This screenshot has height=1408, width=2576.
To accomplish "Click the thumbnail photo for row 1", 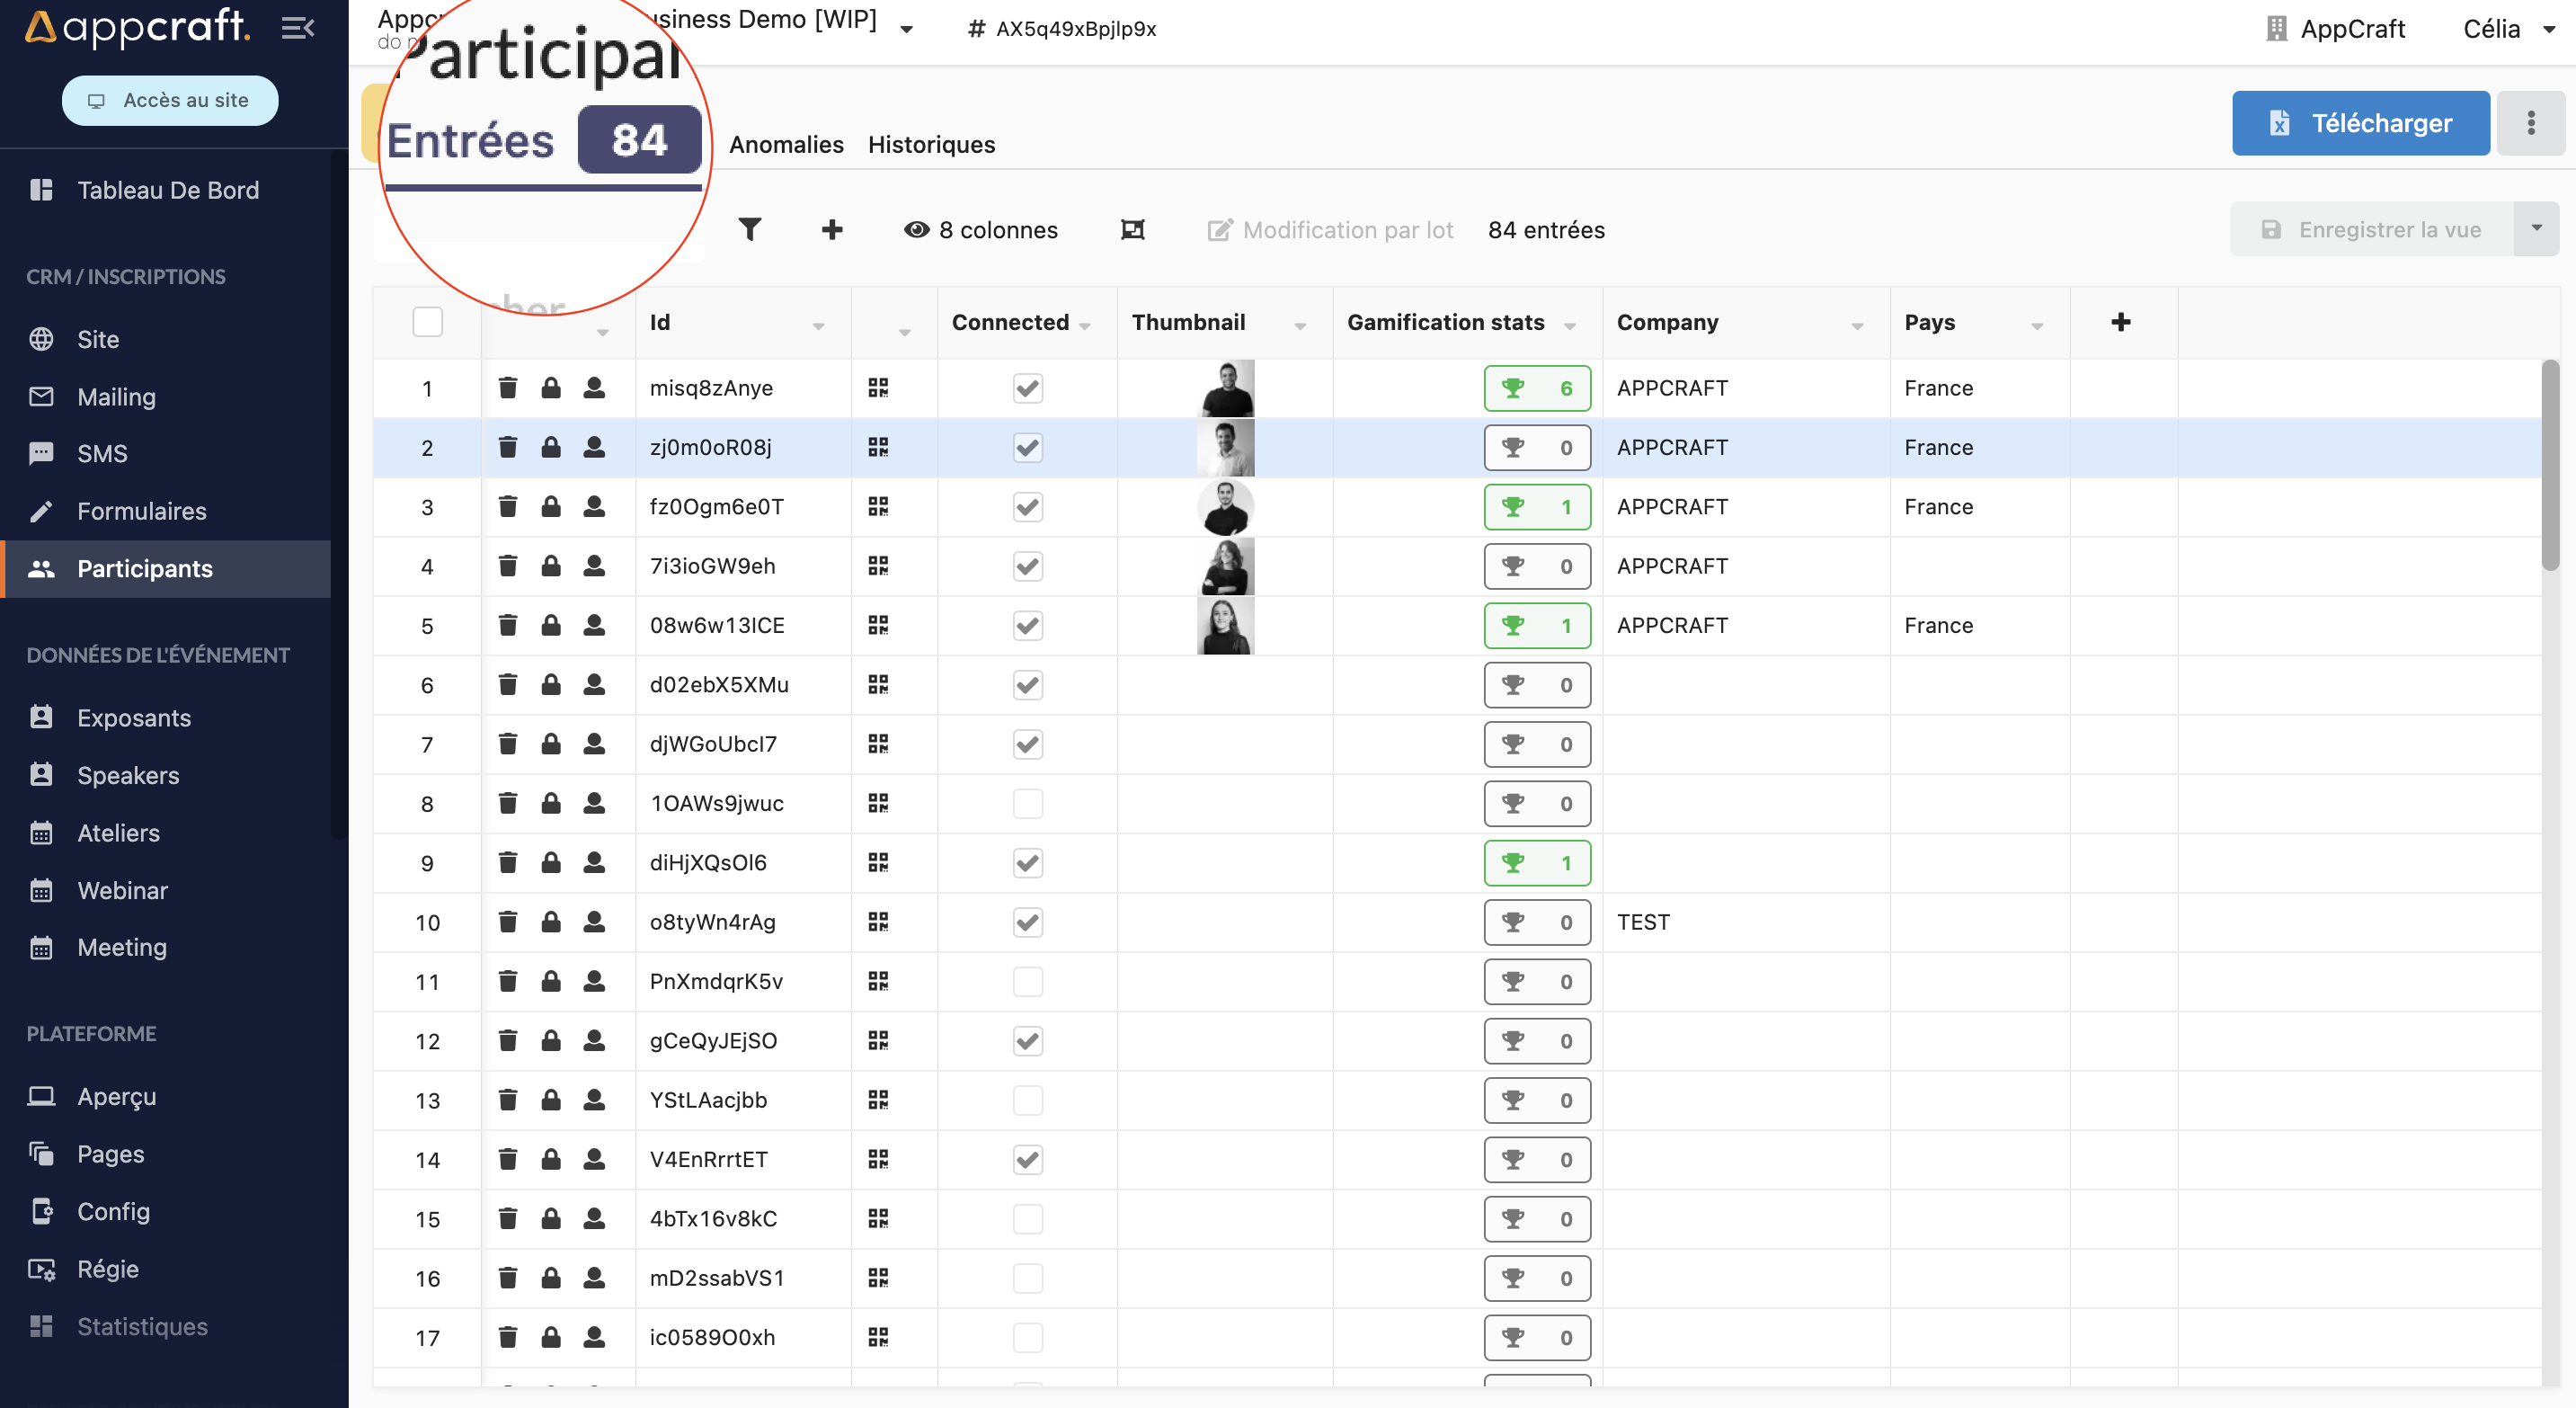I will tap(1226, 387).
